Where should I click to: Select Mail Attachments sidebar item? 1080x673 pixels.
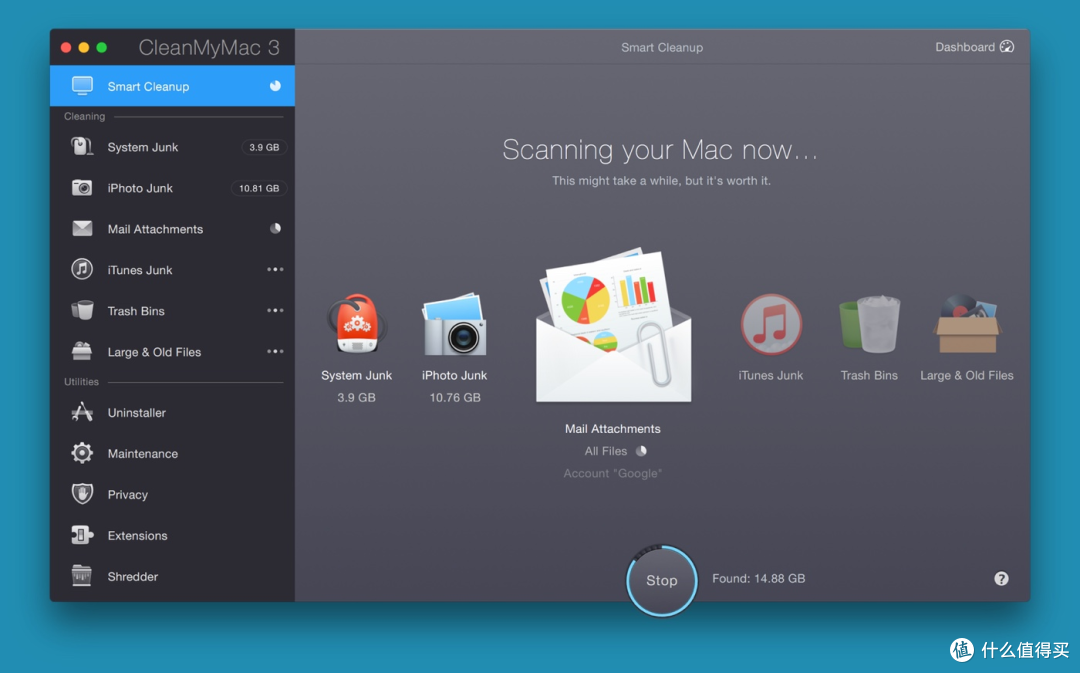pyautogui.click(x=172, y=229)
